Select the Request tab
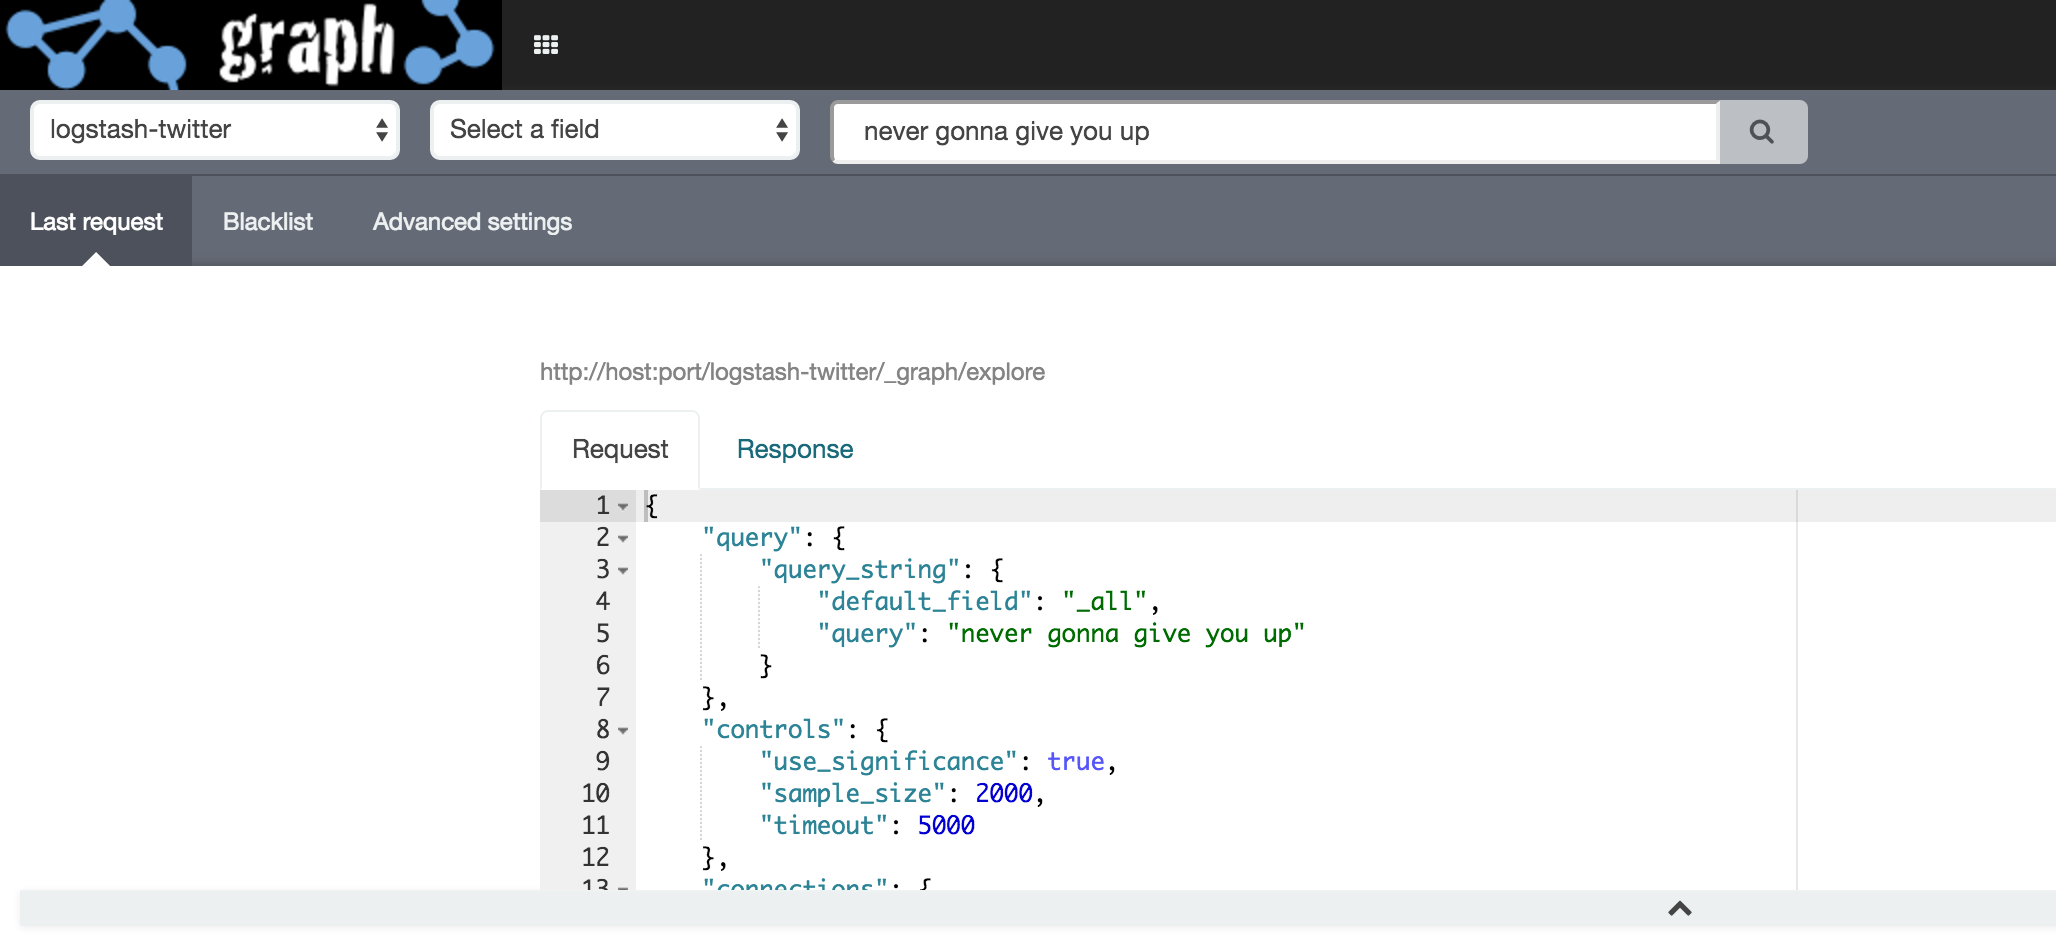Viewport: 2056px width, 946px height. pos(619,449)
